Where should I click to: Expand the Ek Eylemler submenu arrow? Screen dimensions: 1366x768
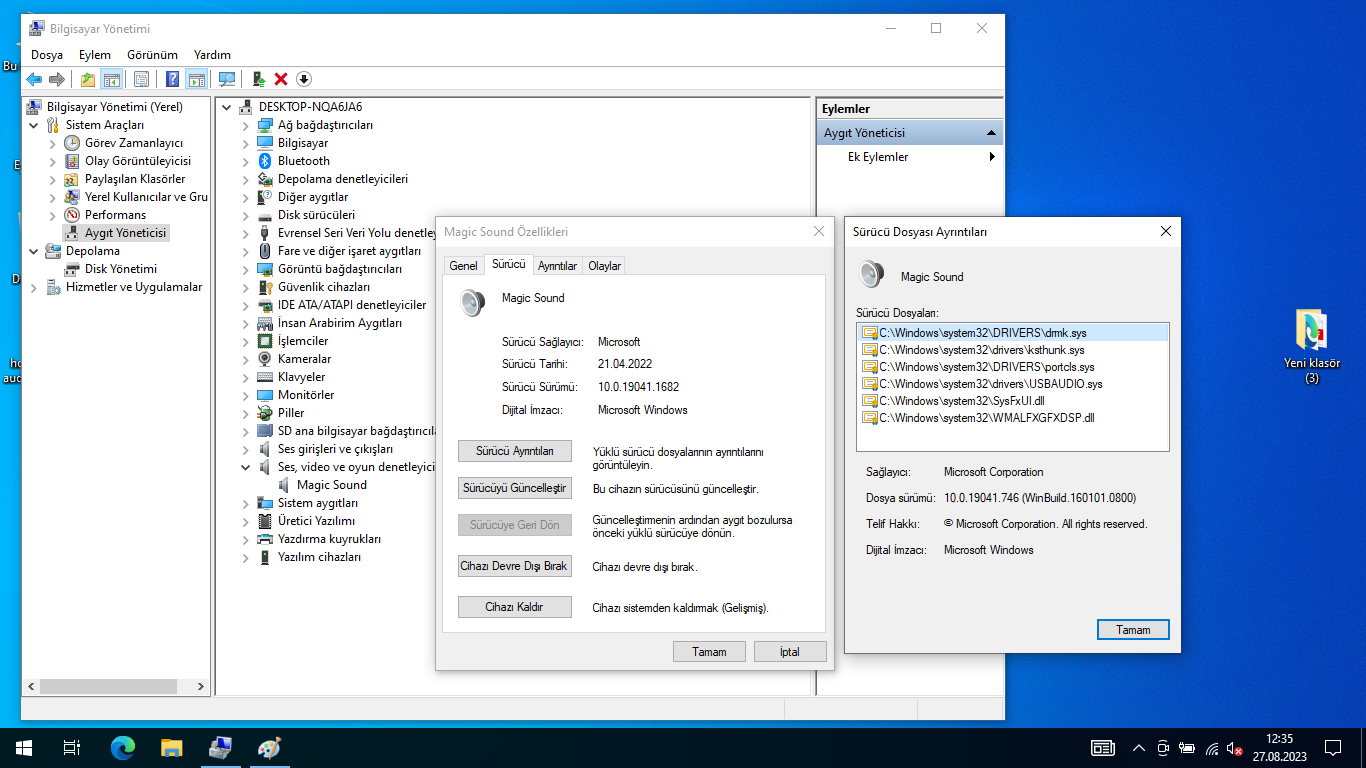click(992, 157)
